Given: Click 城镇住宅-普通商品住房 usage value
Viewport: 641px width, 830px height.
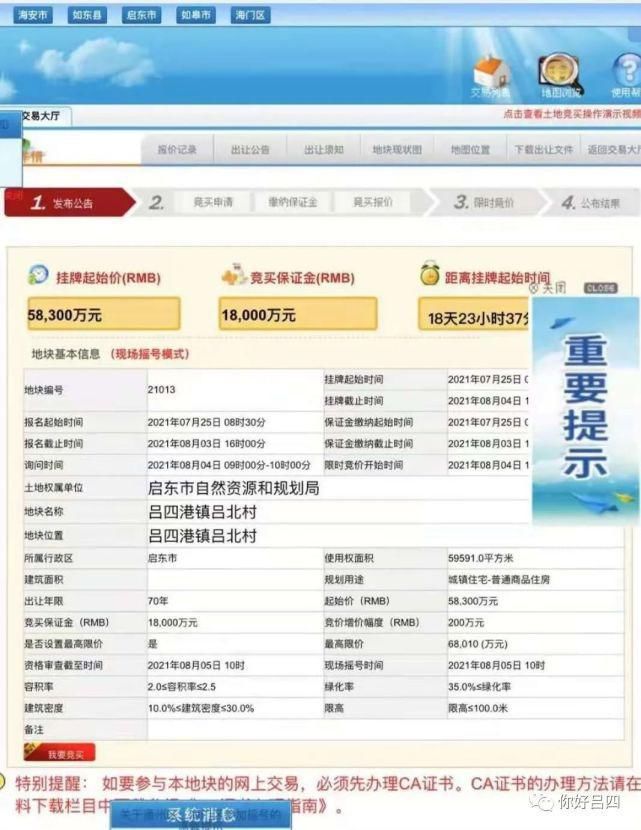Looking at the screenshot, I should (x=499, y=580).
